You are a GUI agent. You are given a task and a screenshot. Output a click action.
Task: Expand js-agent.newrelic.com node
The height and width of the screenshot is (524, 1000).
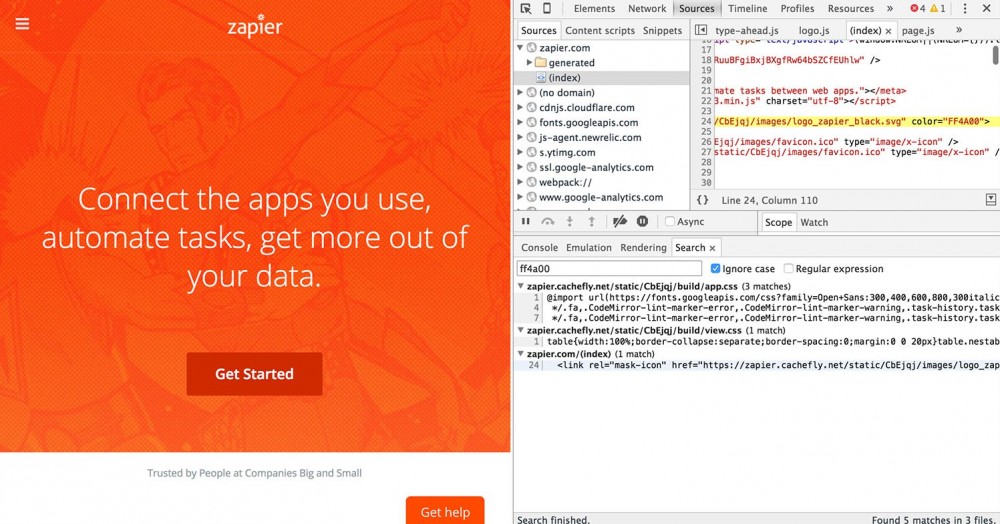click(x=520, y=137)
